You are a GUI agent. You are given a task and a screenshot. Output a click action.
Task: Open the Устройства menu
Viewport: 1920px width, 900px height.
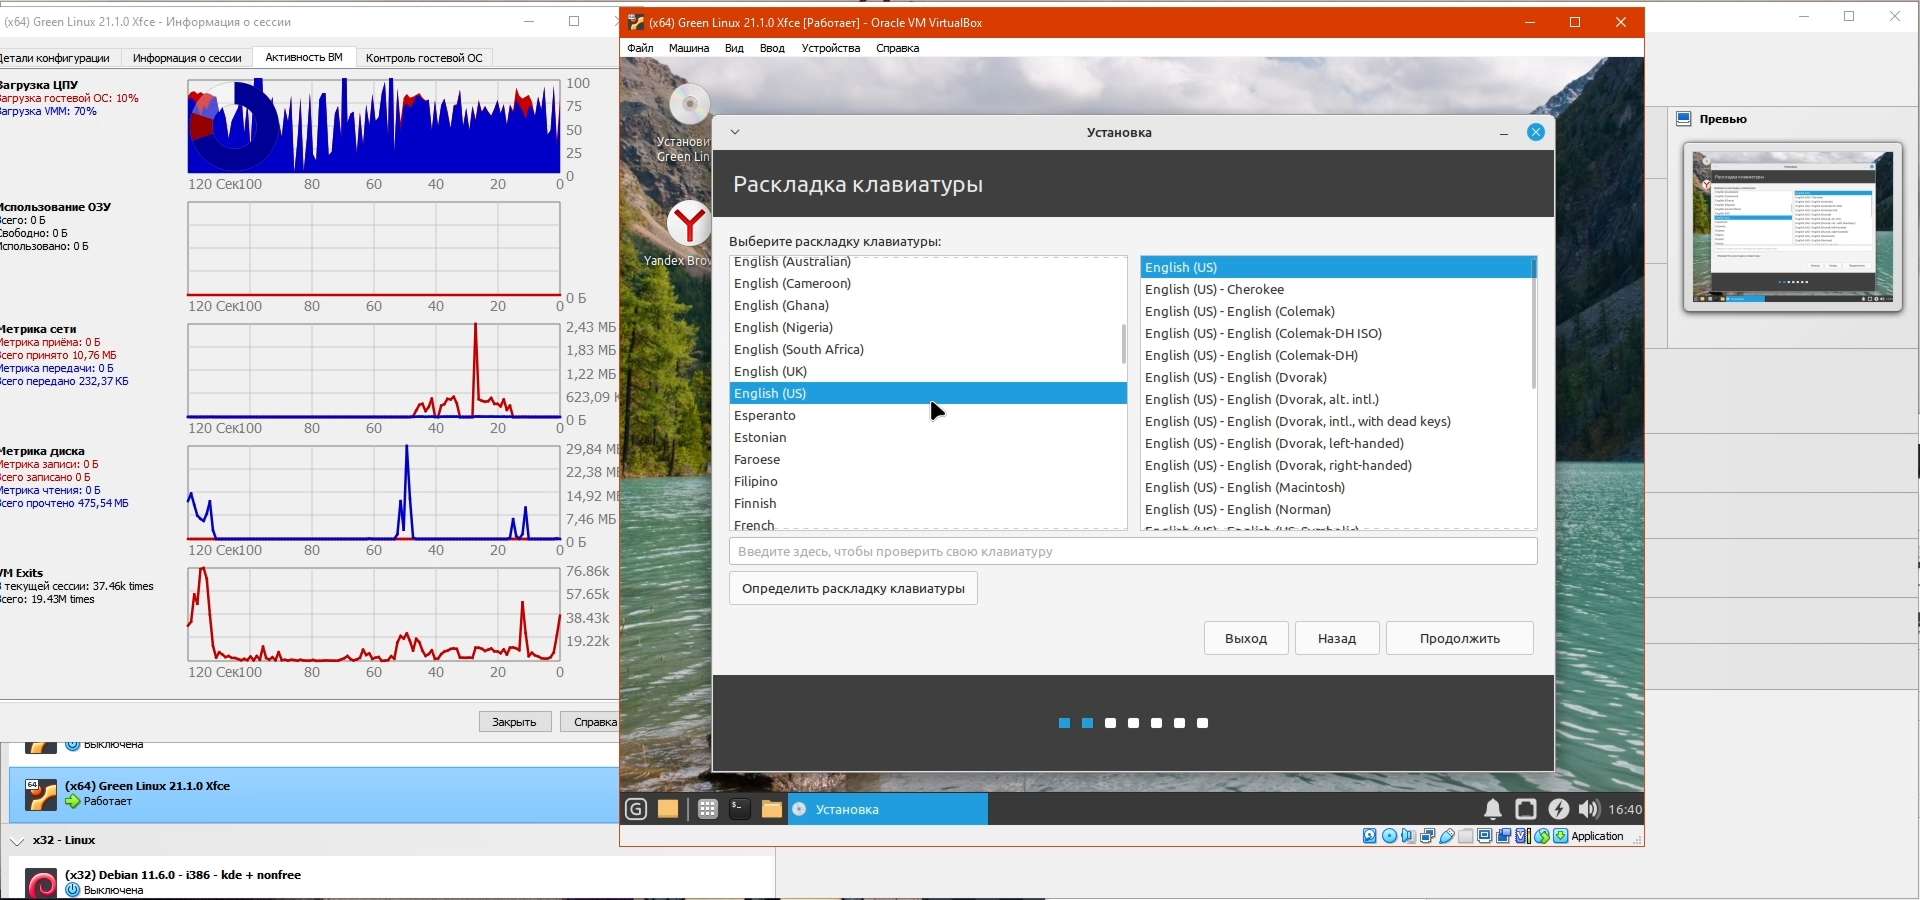[830, 48]
